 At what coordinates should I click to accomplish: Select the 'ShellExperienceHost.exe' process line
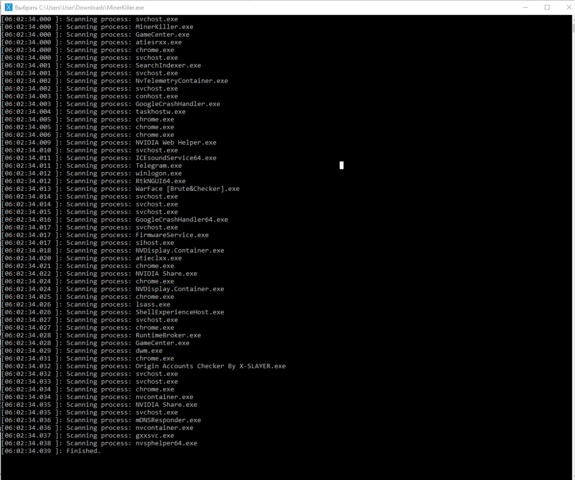113,312
